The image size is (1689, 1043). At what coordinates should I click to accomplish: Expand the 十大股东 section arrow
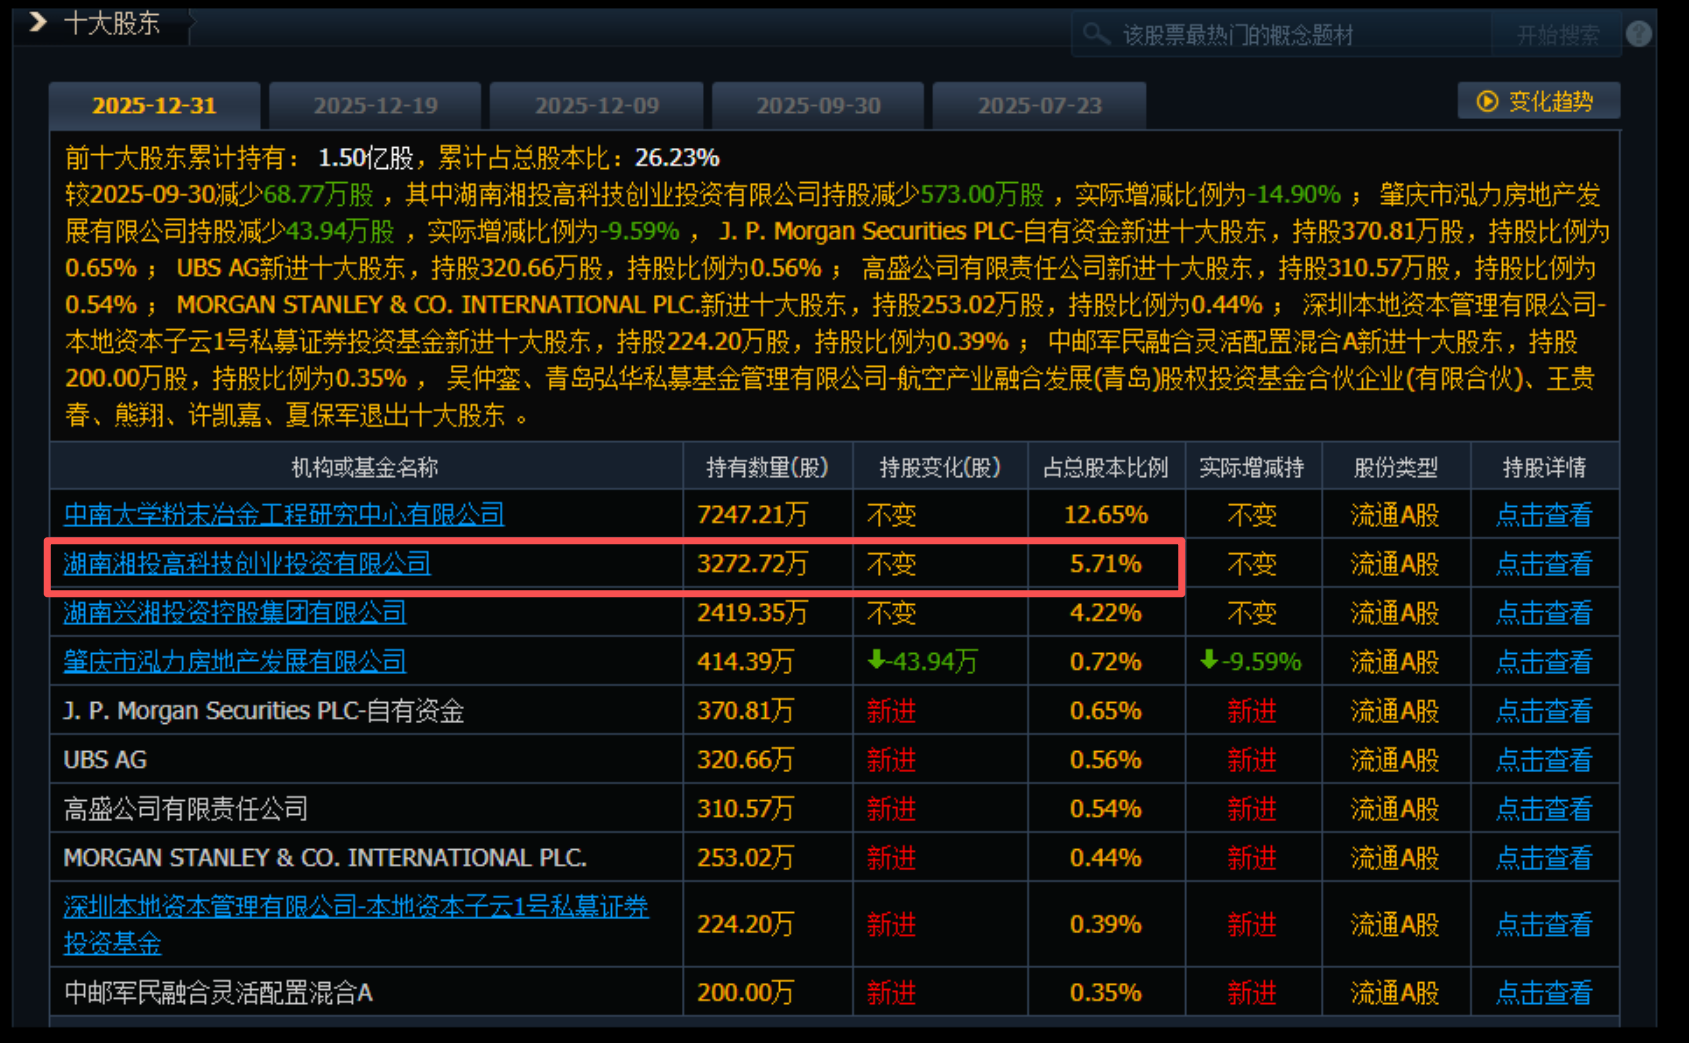click(38, 22)
